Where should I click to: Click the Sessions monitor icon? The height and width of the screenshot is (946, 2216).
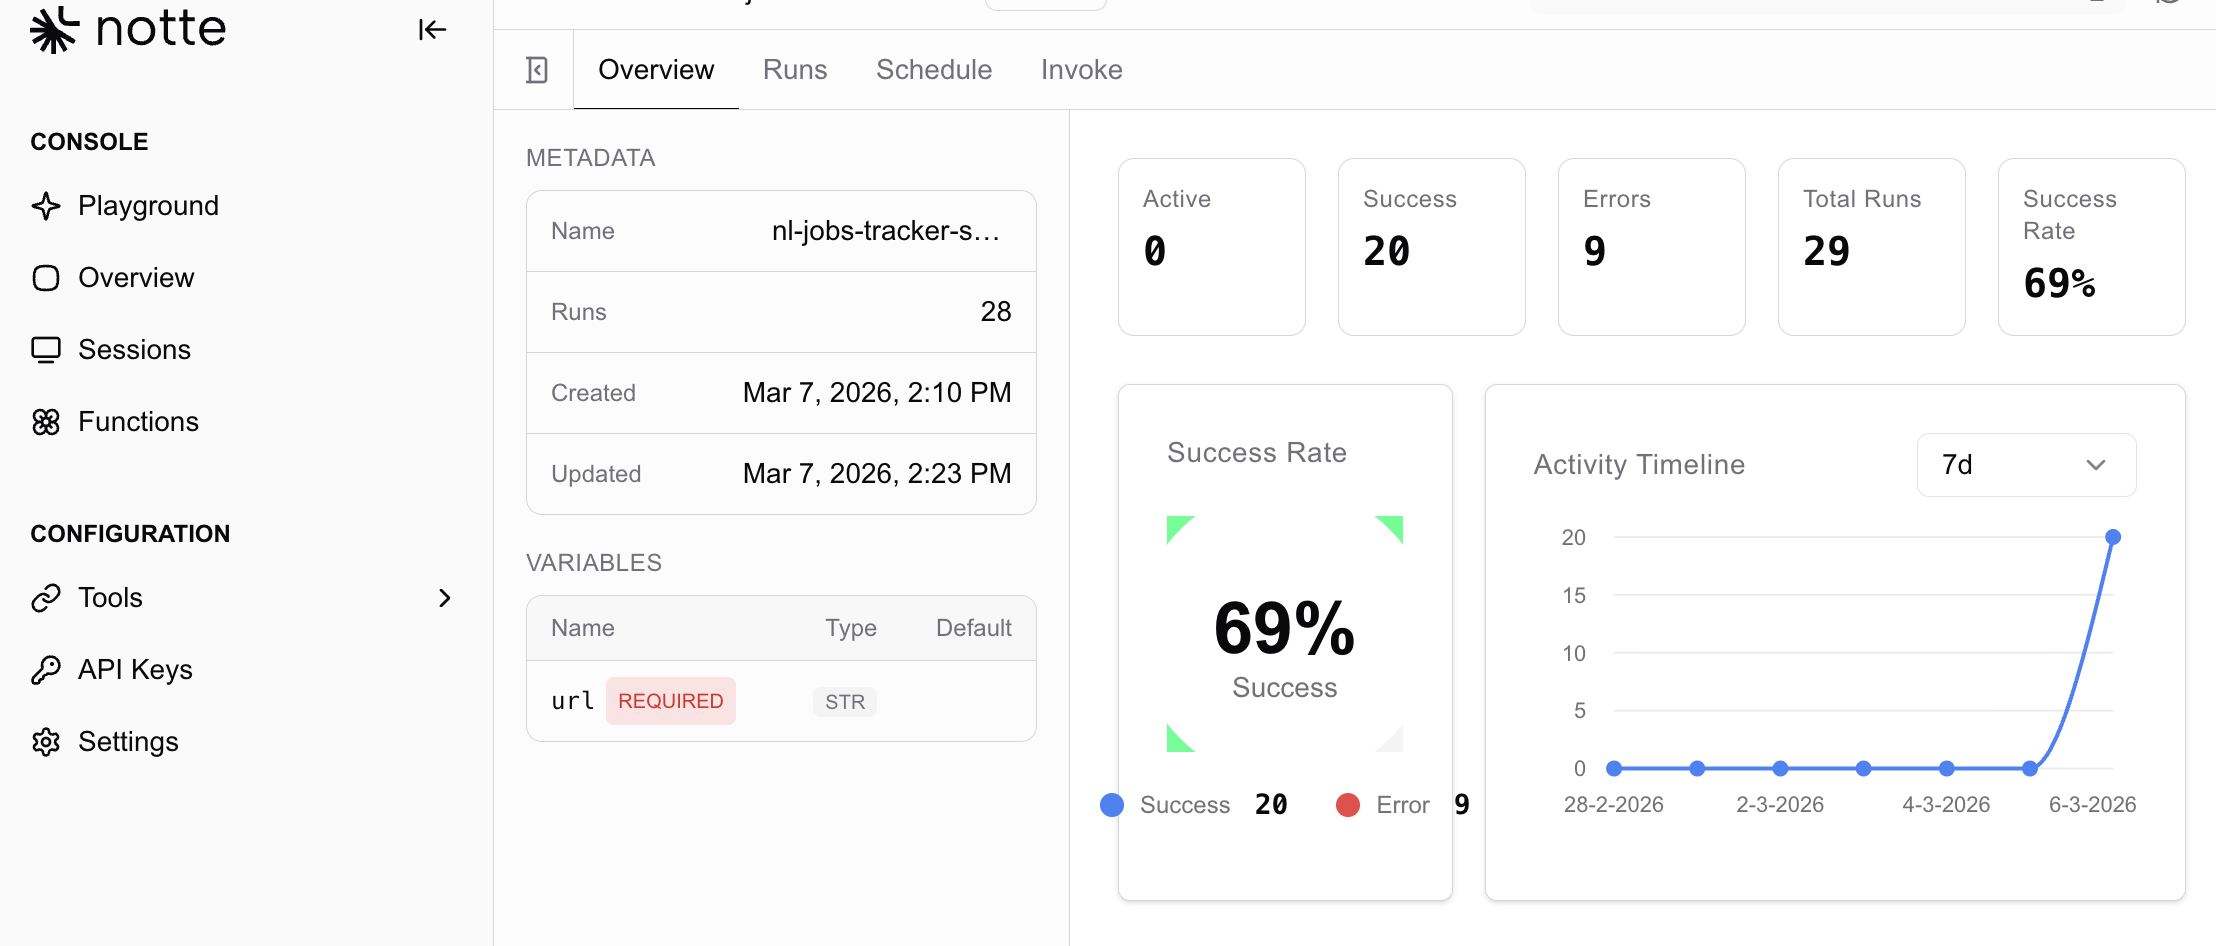click(46, 350)
